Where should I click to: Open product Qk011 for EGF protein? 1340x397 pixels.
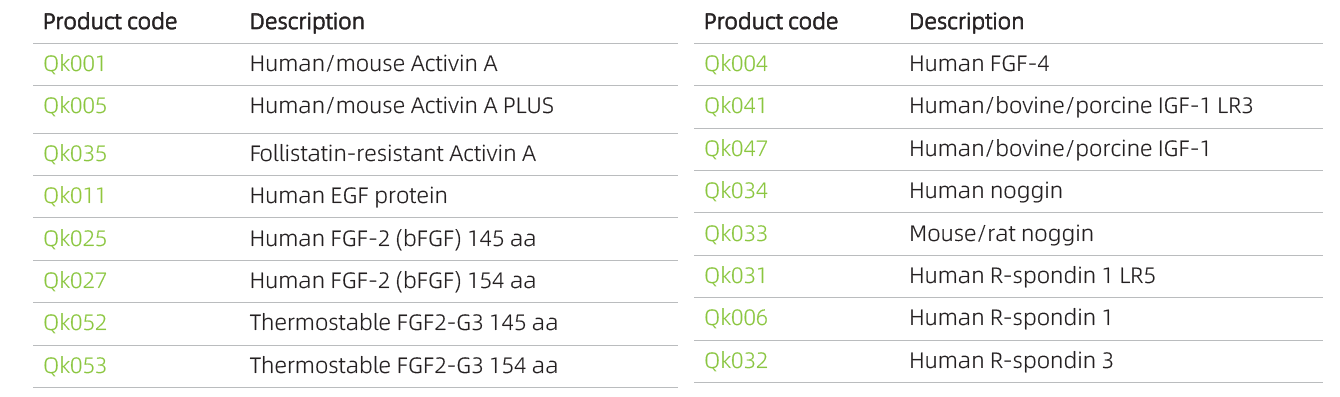(74, 196)
